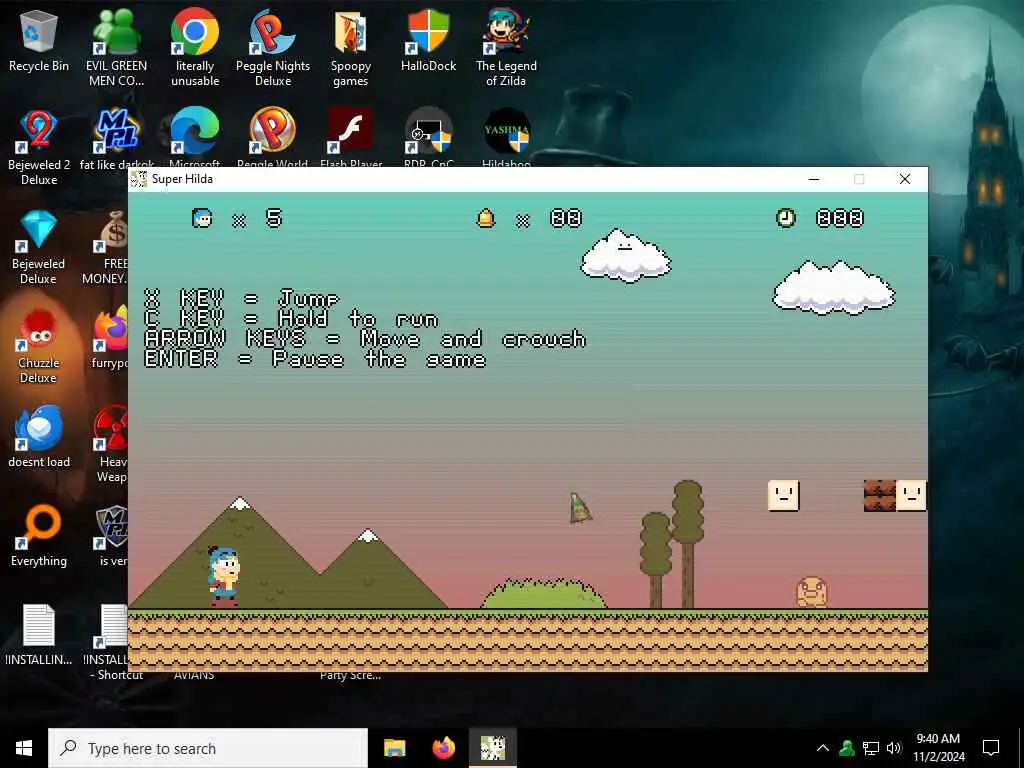Launch Chuzzle Deluxe shortcut
The height and width of the screenshot is (768, 1024).
[39, 346]
